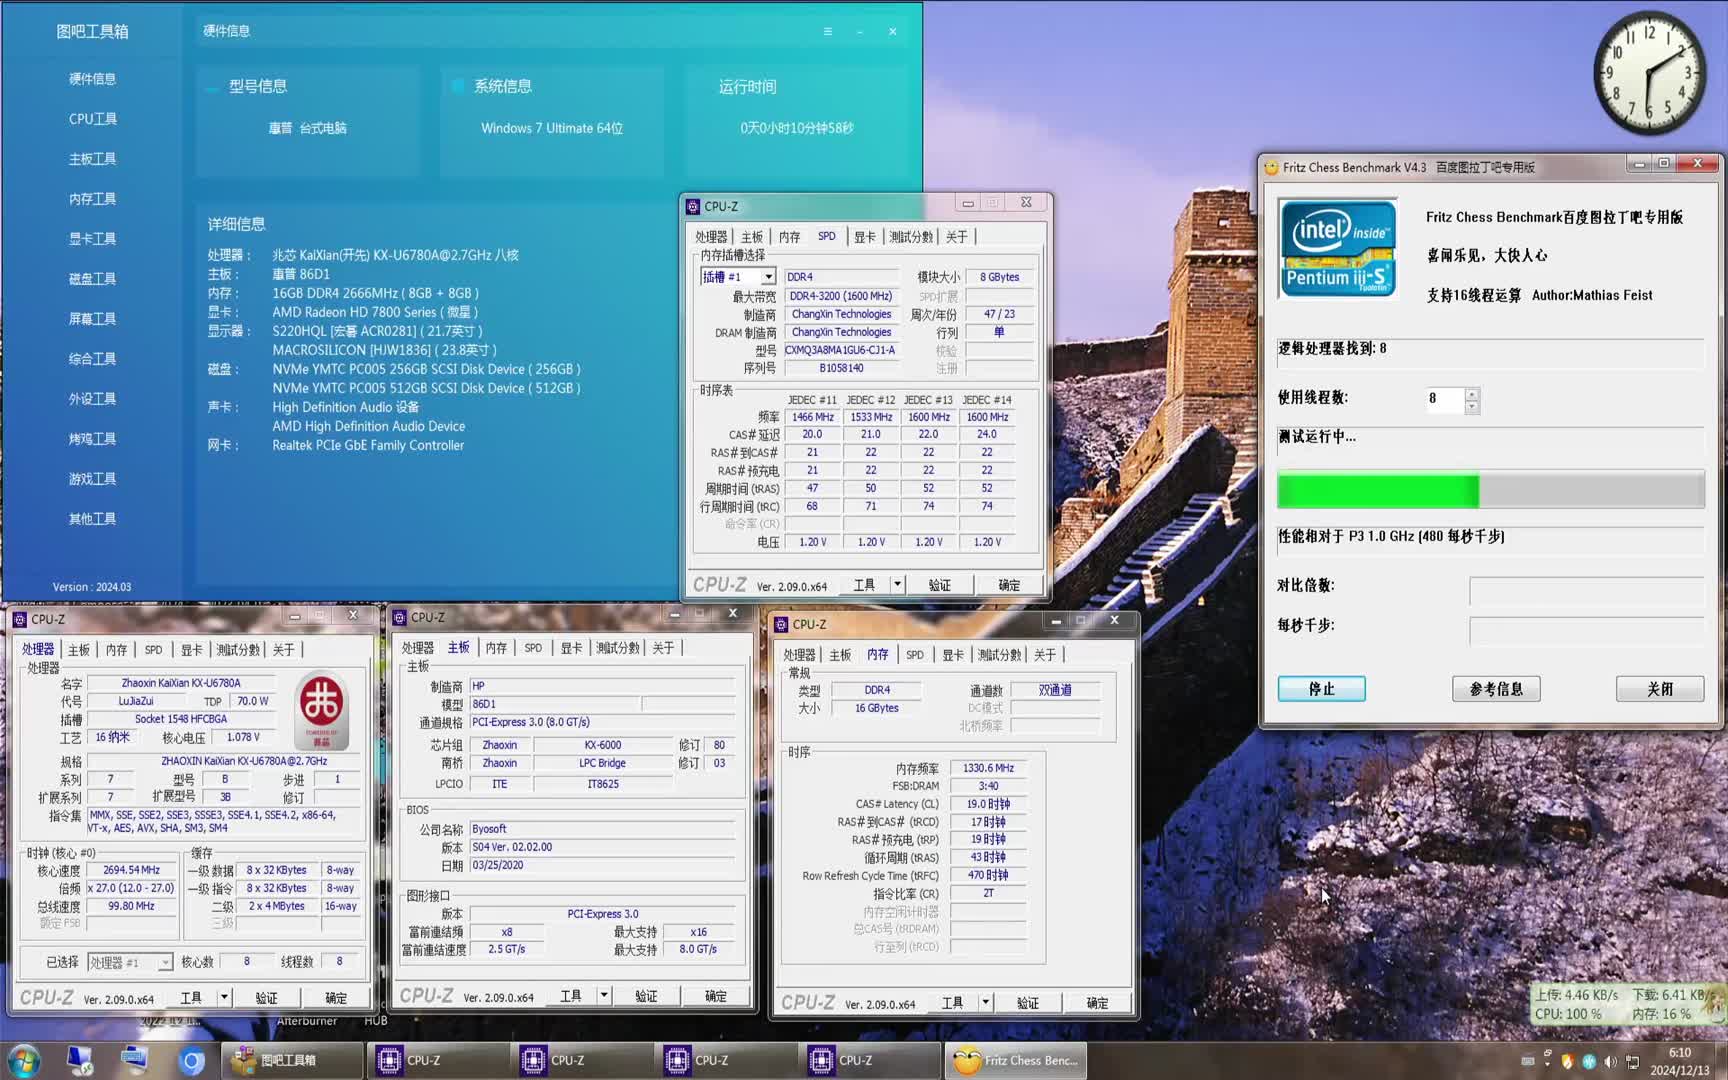Viewport: 1728px width, 1080px height.
Task: Open the 处理器 #1 selection dropdown
Action: point(164,962)
